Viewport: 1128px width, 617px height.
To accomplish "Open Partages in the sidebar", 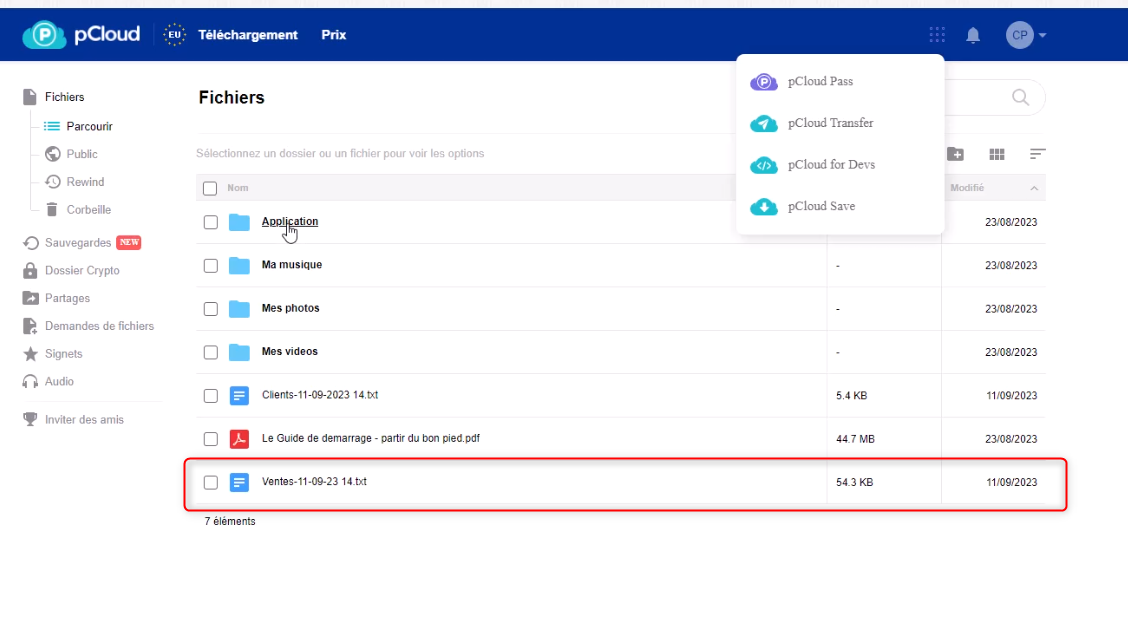I will pos(67,298).
